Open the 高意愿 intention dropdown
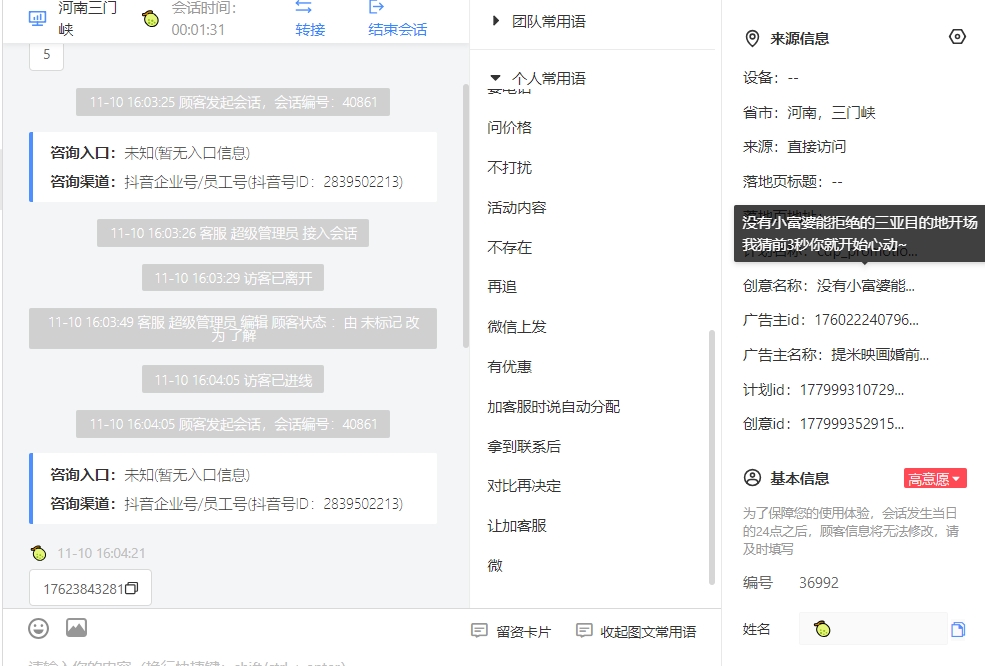 pyautogui.click(x=935, y=479)
